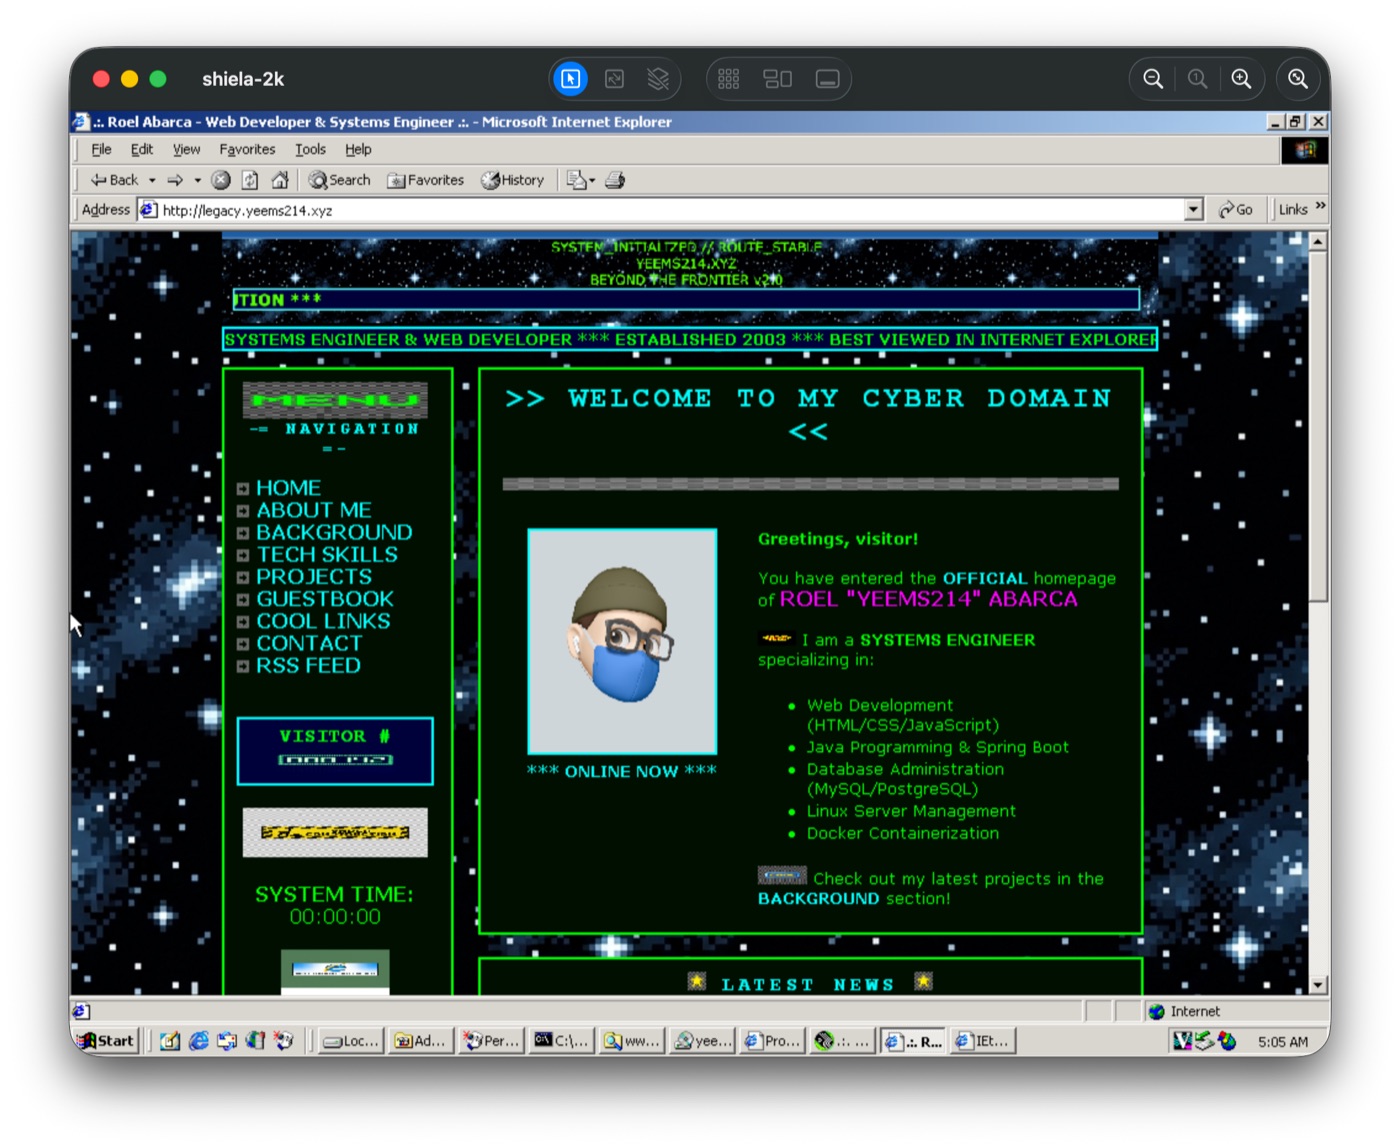Open the Search pane from the toolbar
This screenshot has height=1148, width=1400.
[340, 180]
